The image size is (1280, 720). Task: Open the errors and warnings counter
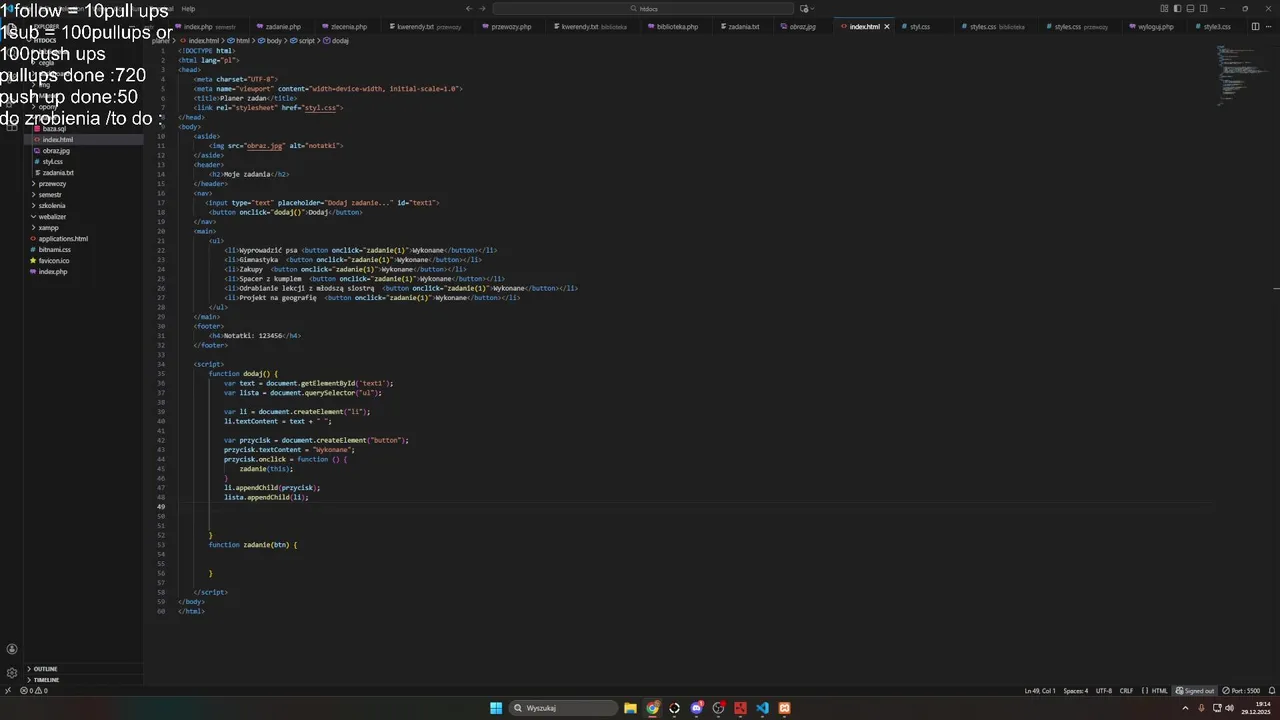pyautogui.click(x=36, y=691)
